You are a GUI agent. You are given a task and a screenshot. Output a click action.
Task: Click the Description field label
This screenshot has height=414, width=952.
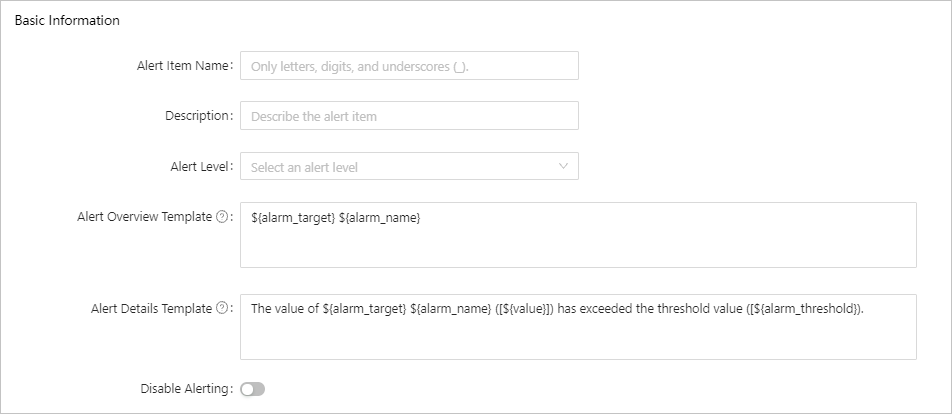pos(198,116)
